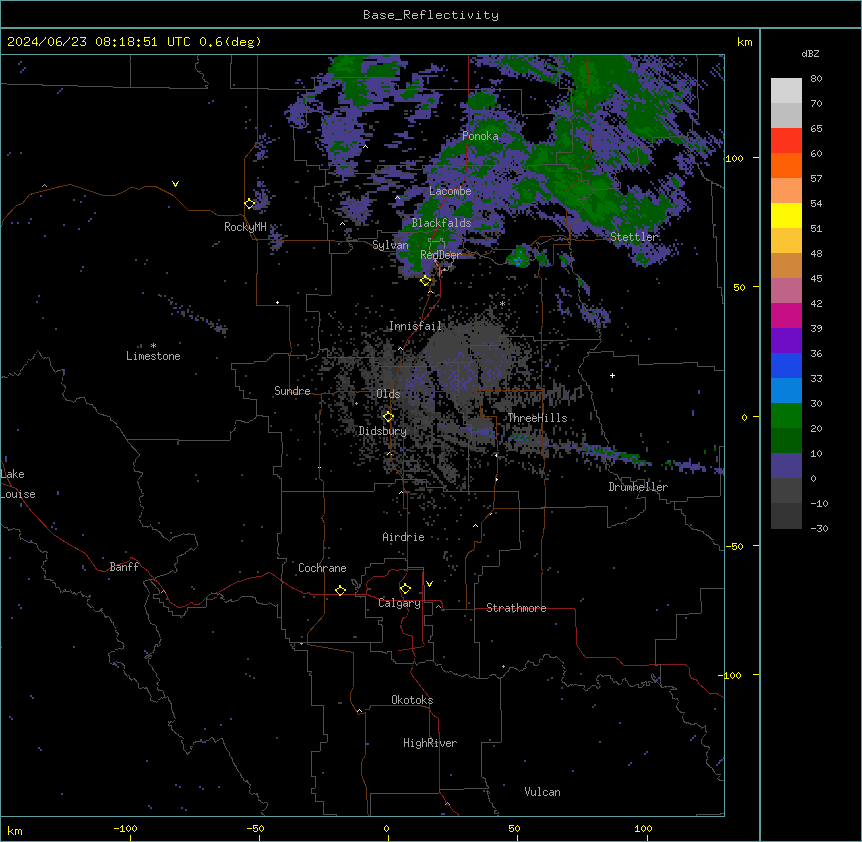Viewport: 862px width, 842px height.
Task: Click the -50 tick on the right axis
Action: pos(734,546)
